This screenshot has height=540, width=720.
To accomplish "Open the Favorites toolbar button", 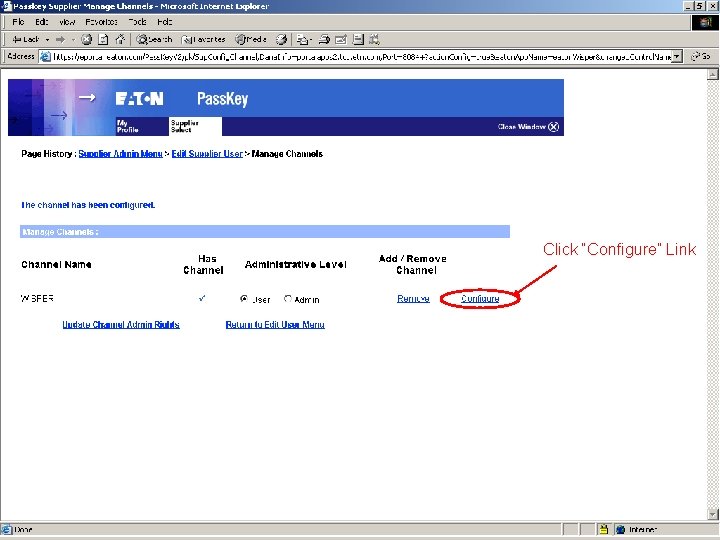I will (x=203, y=39).
